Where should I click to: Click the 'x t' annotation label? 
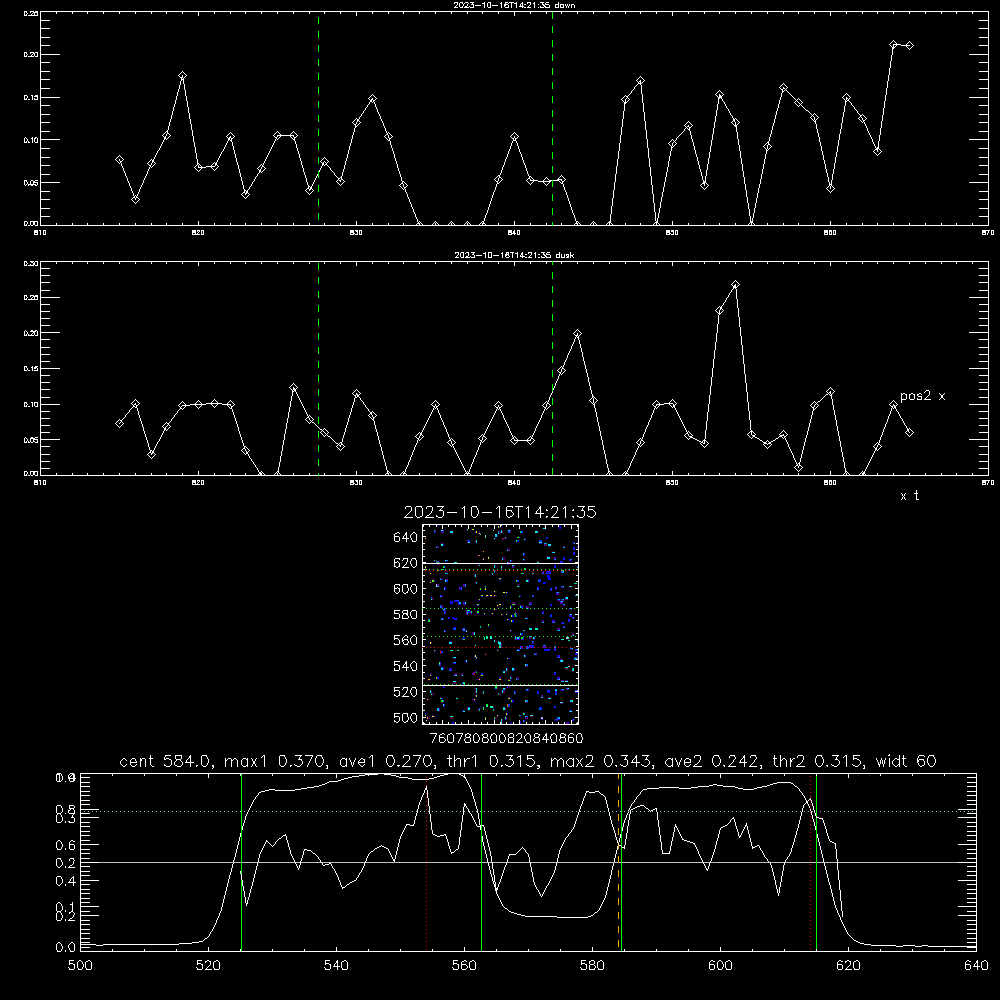click(x=909, y=496)
